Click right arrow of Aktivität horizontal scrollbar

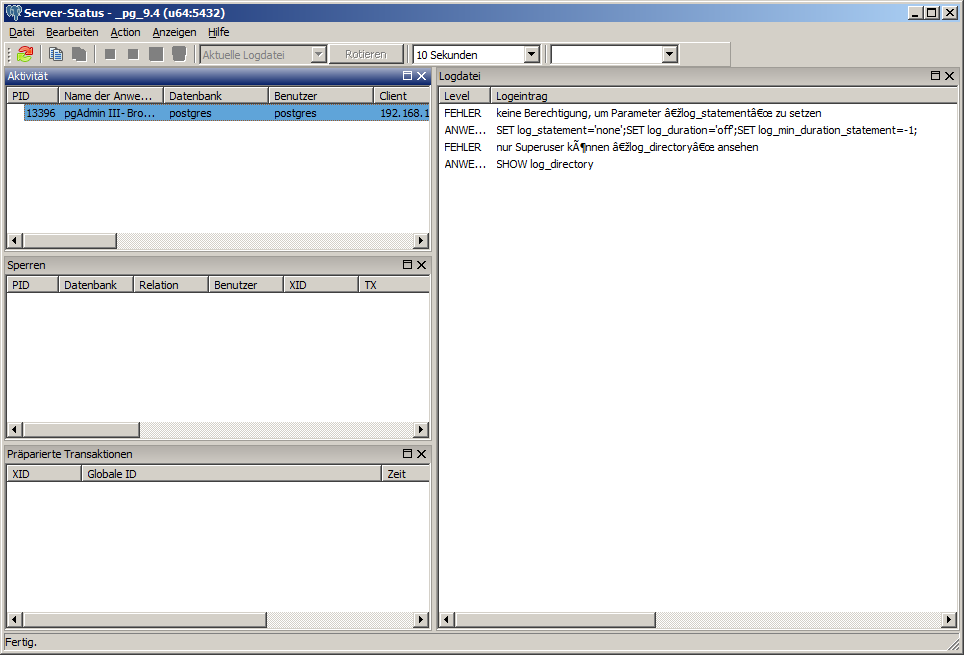tap(421, 241)
